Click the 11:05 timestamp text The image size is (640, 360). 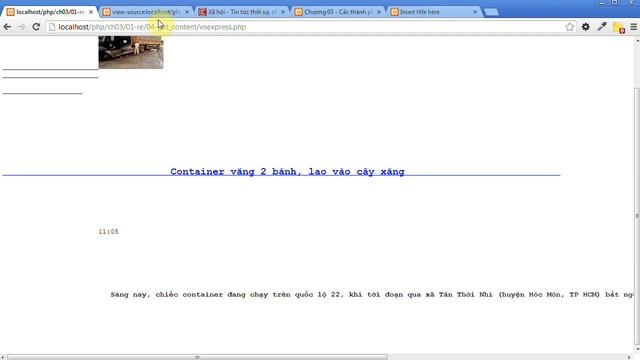point(108,231)
